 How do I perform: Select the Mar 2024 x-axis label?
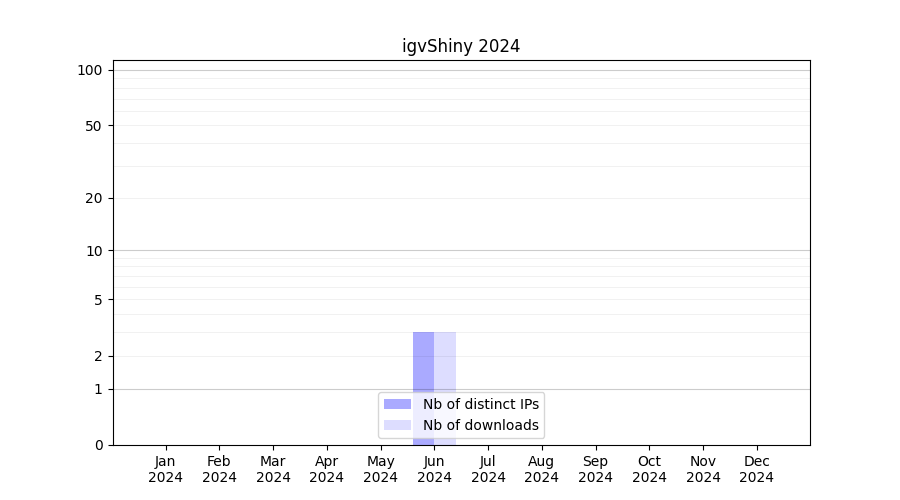(273, 469)
